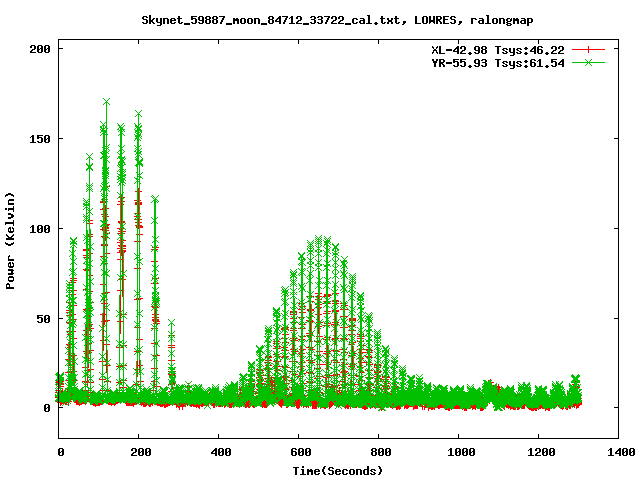The image size is (640, 480).
Task: Click the Time(Seconds) x-axis label
Action: click(x=338, y=471)
